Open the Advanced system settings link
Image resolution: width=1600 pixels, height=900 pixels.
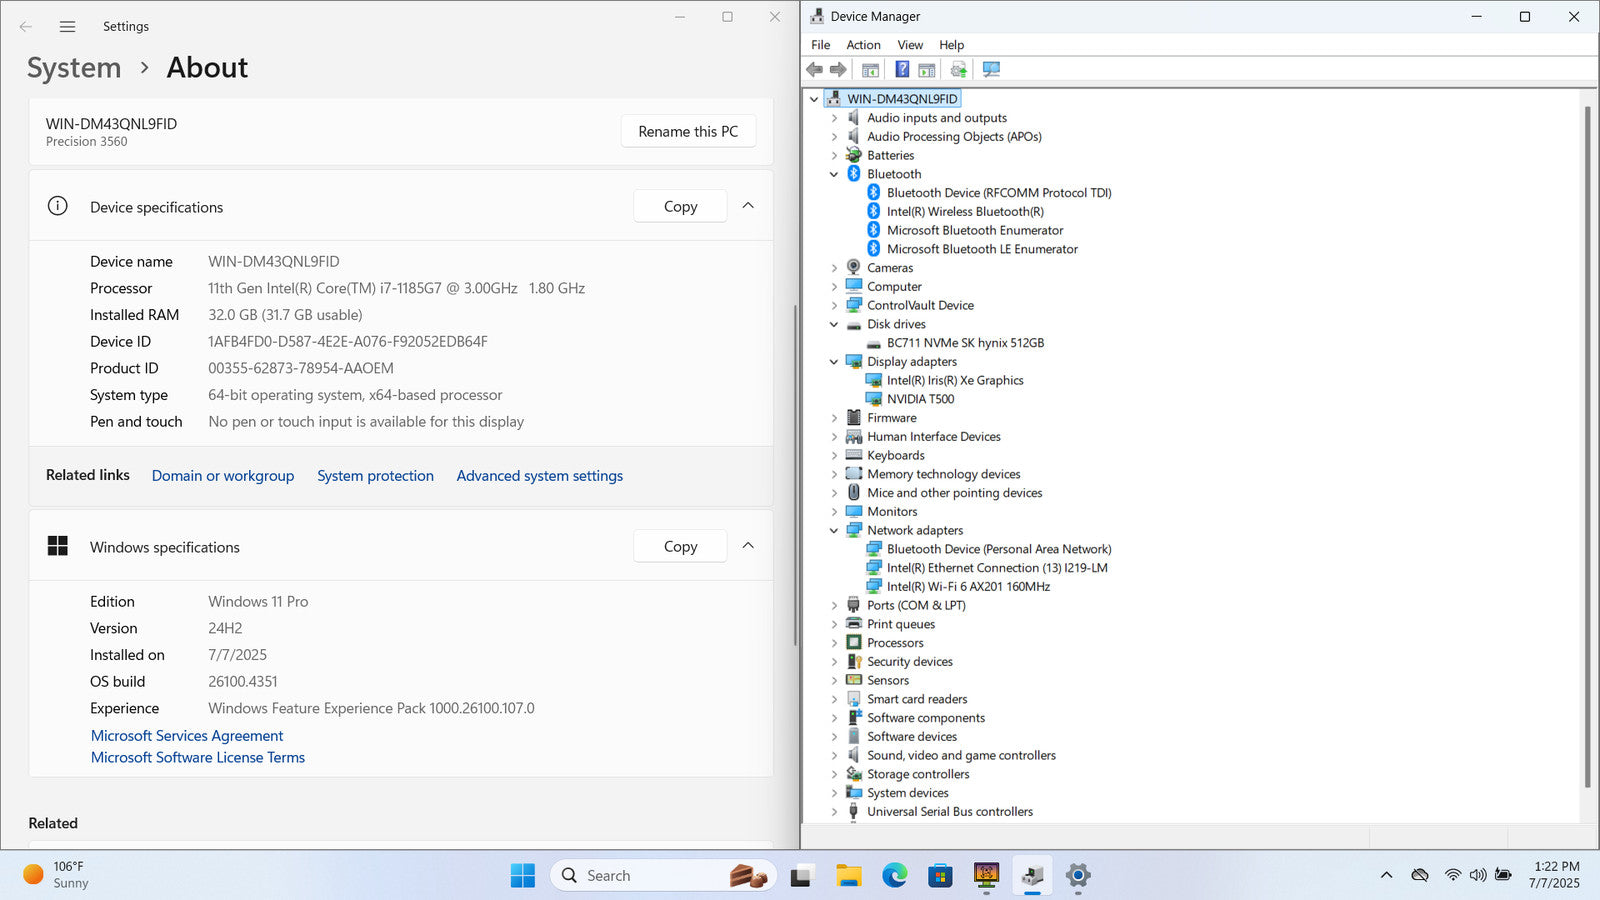point(539,476)
